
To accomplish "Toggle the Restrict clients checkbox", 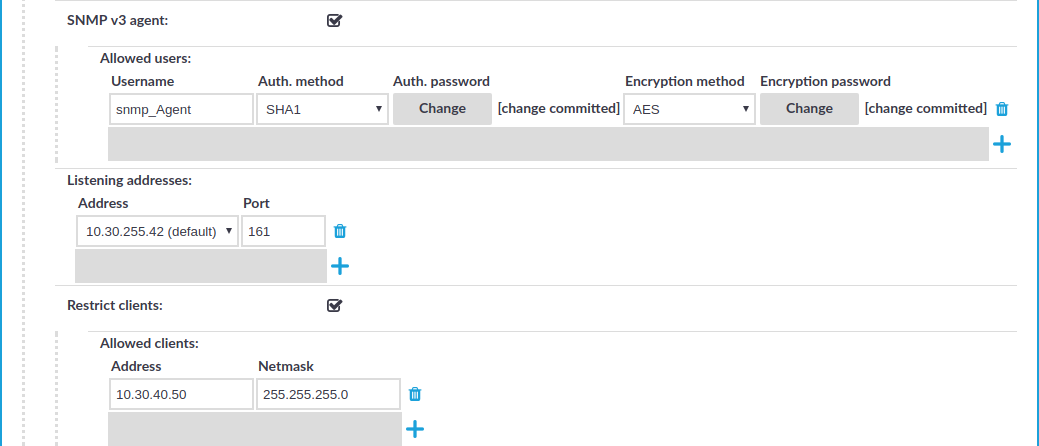I will point(335,306).
